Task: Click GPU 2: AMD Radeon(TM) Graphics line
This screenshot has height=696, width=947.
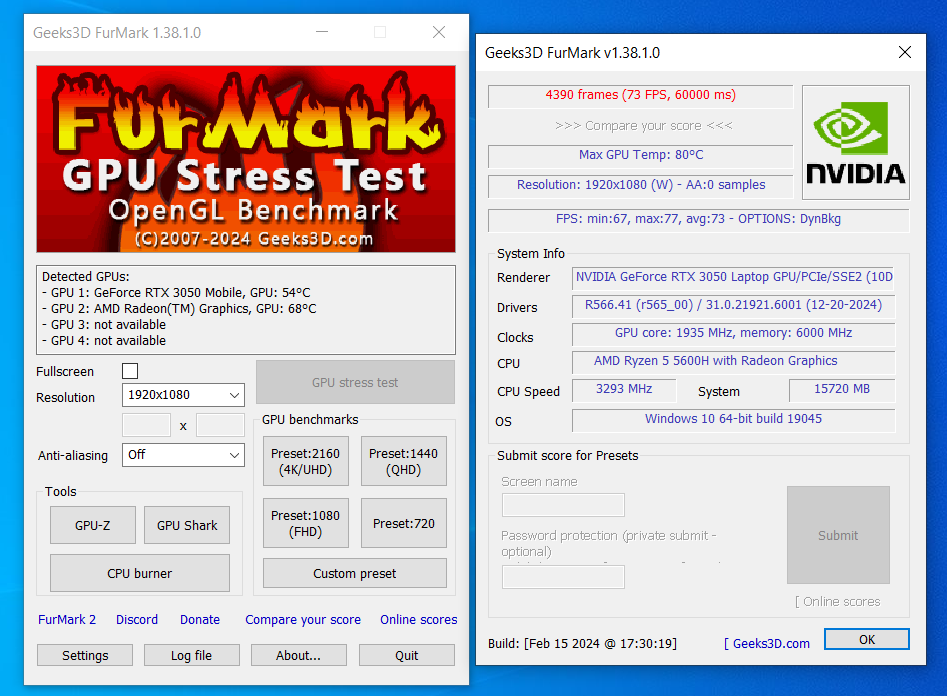Action: pyautogui.click(x=179, y=309)
